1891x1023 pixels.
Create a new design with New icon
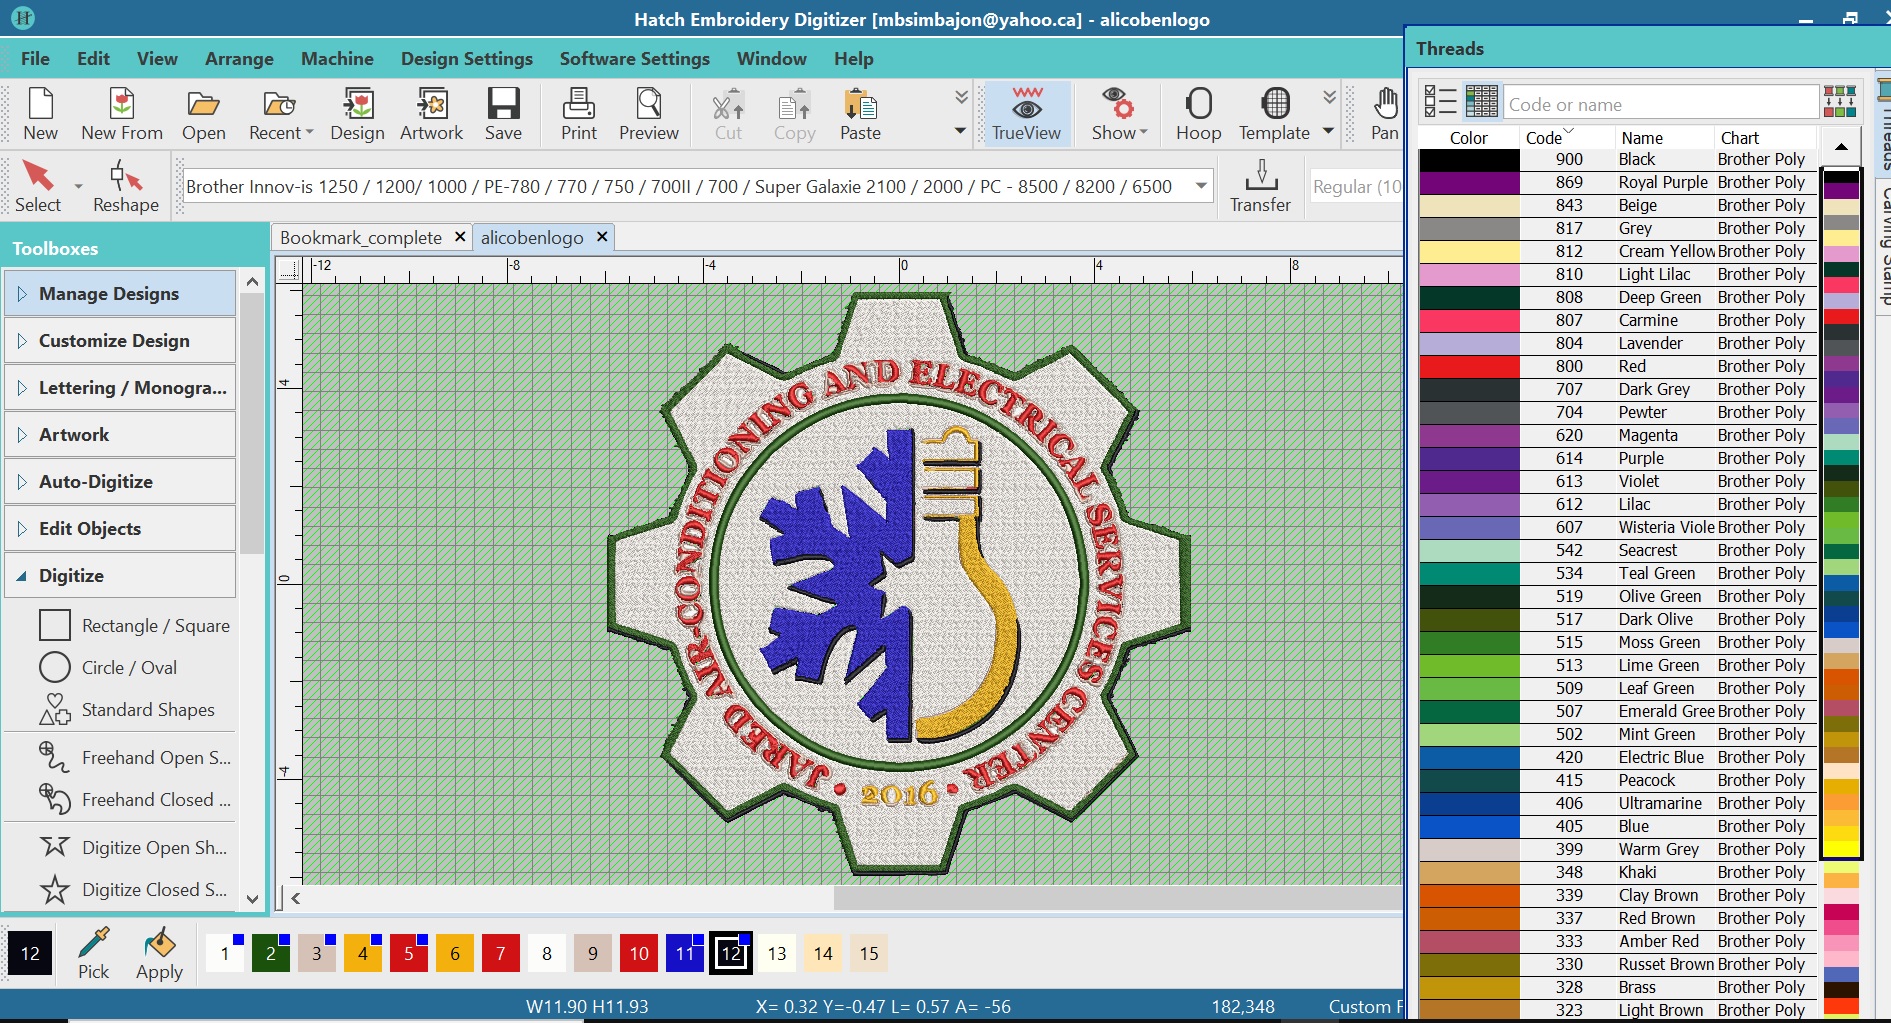pyautogui.click(x=40, y=114)
